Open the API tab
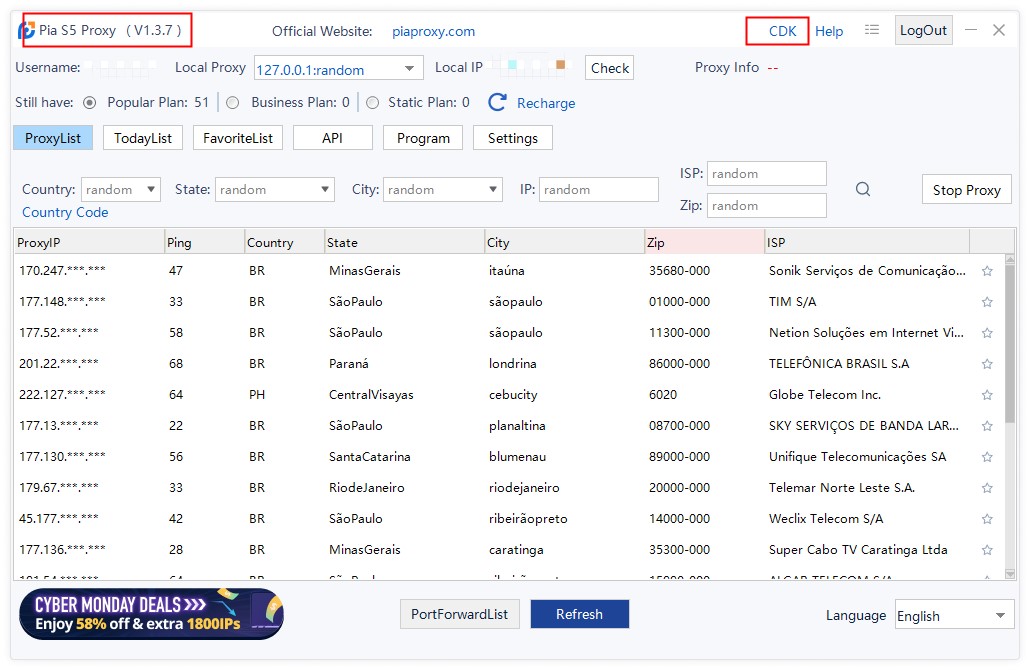1030x670 pixels. [332, 138]
